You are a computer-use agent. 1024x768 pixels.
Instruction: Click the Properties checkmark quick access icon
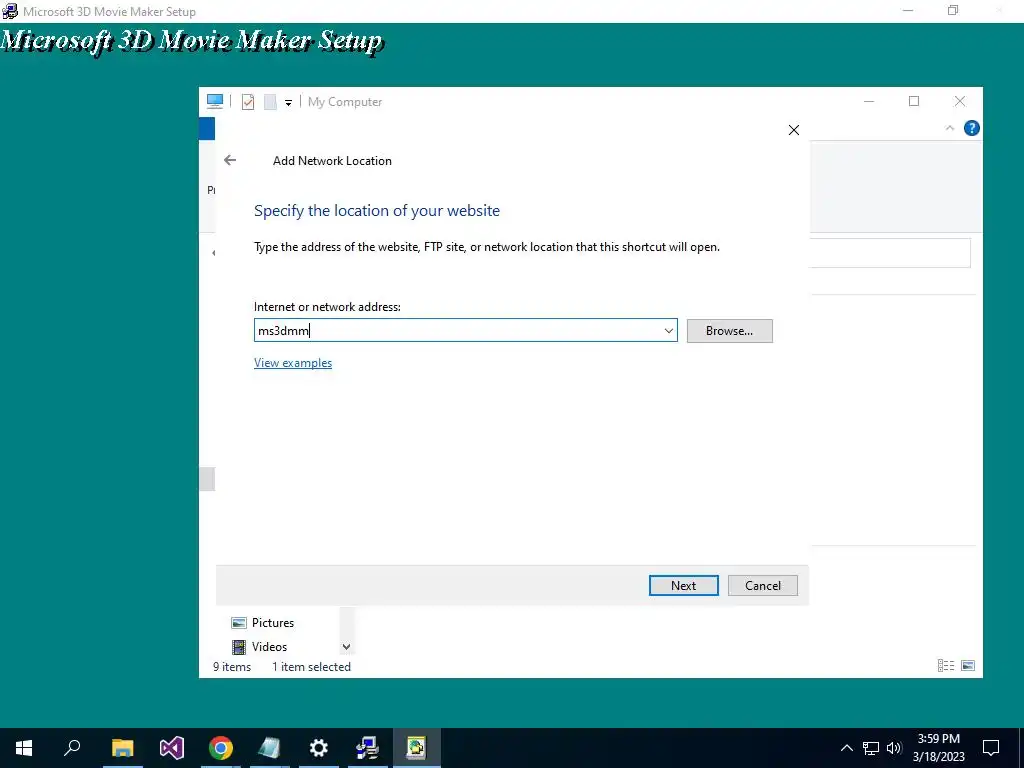248,102
